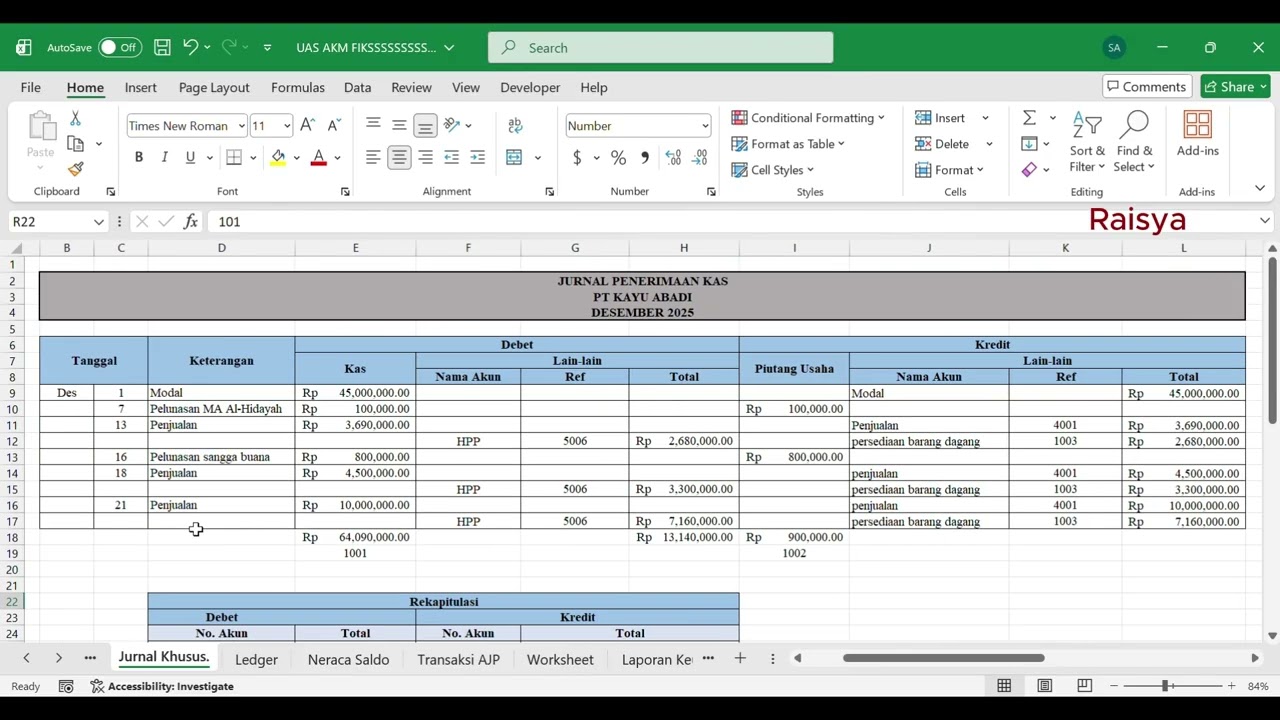Switch to Insert ribbon tab
1280x720 pixels.
tap(141, 87)
